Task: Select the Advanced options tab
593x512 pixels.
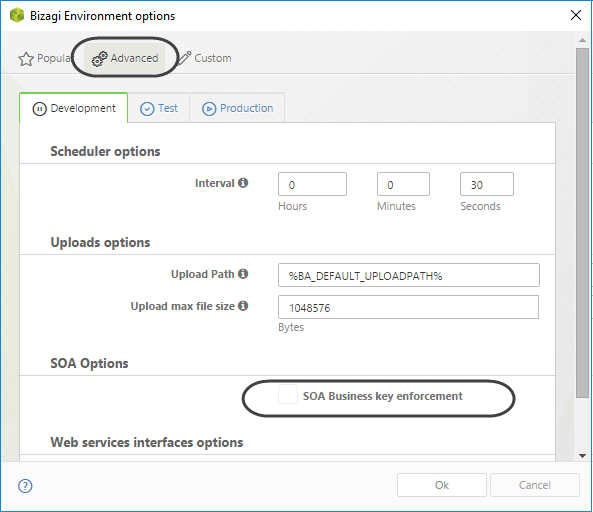Action: click(x=125, y=58)
